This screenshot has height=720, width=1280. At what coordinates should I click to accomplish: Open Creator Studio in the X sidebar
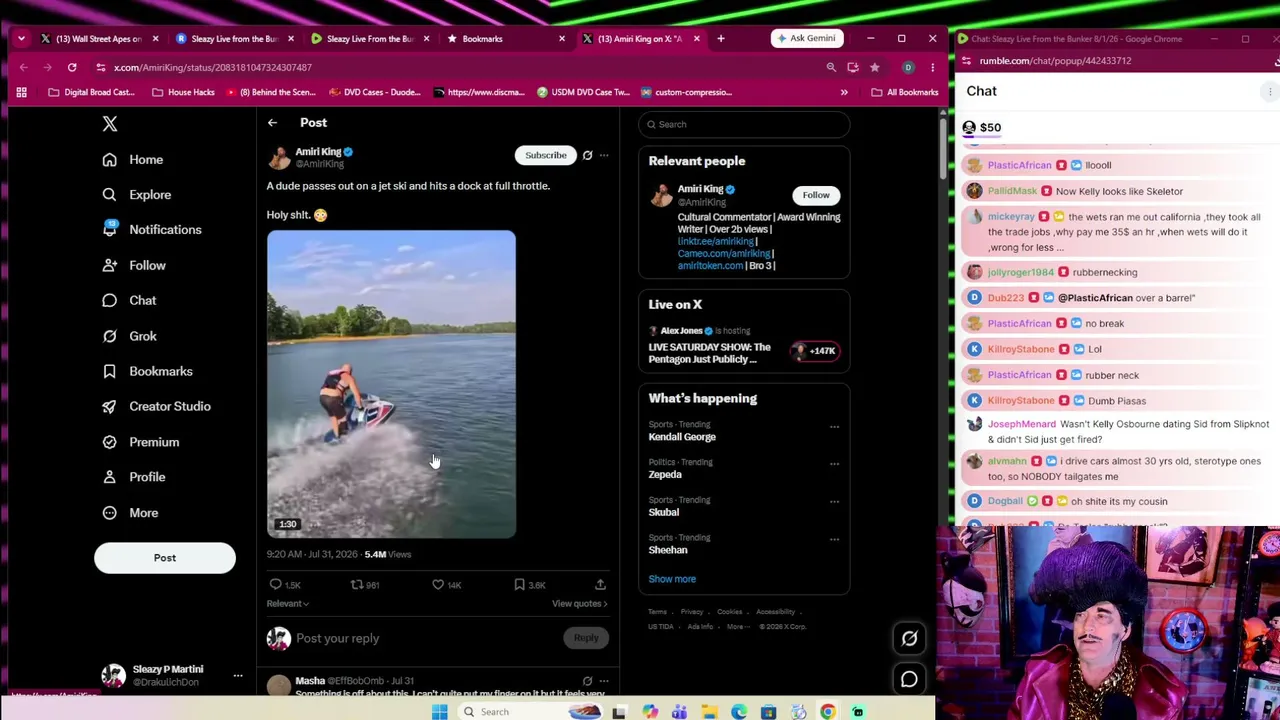[156, 406]
